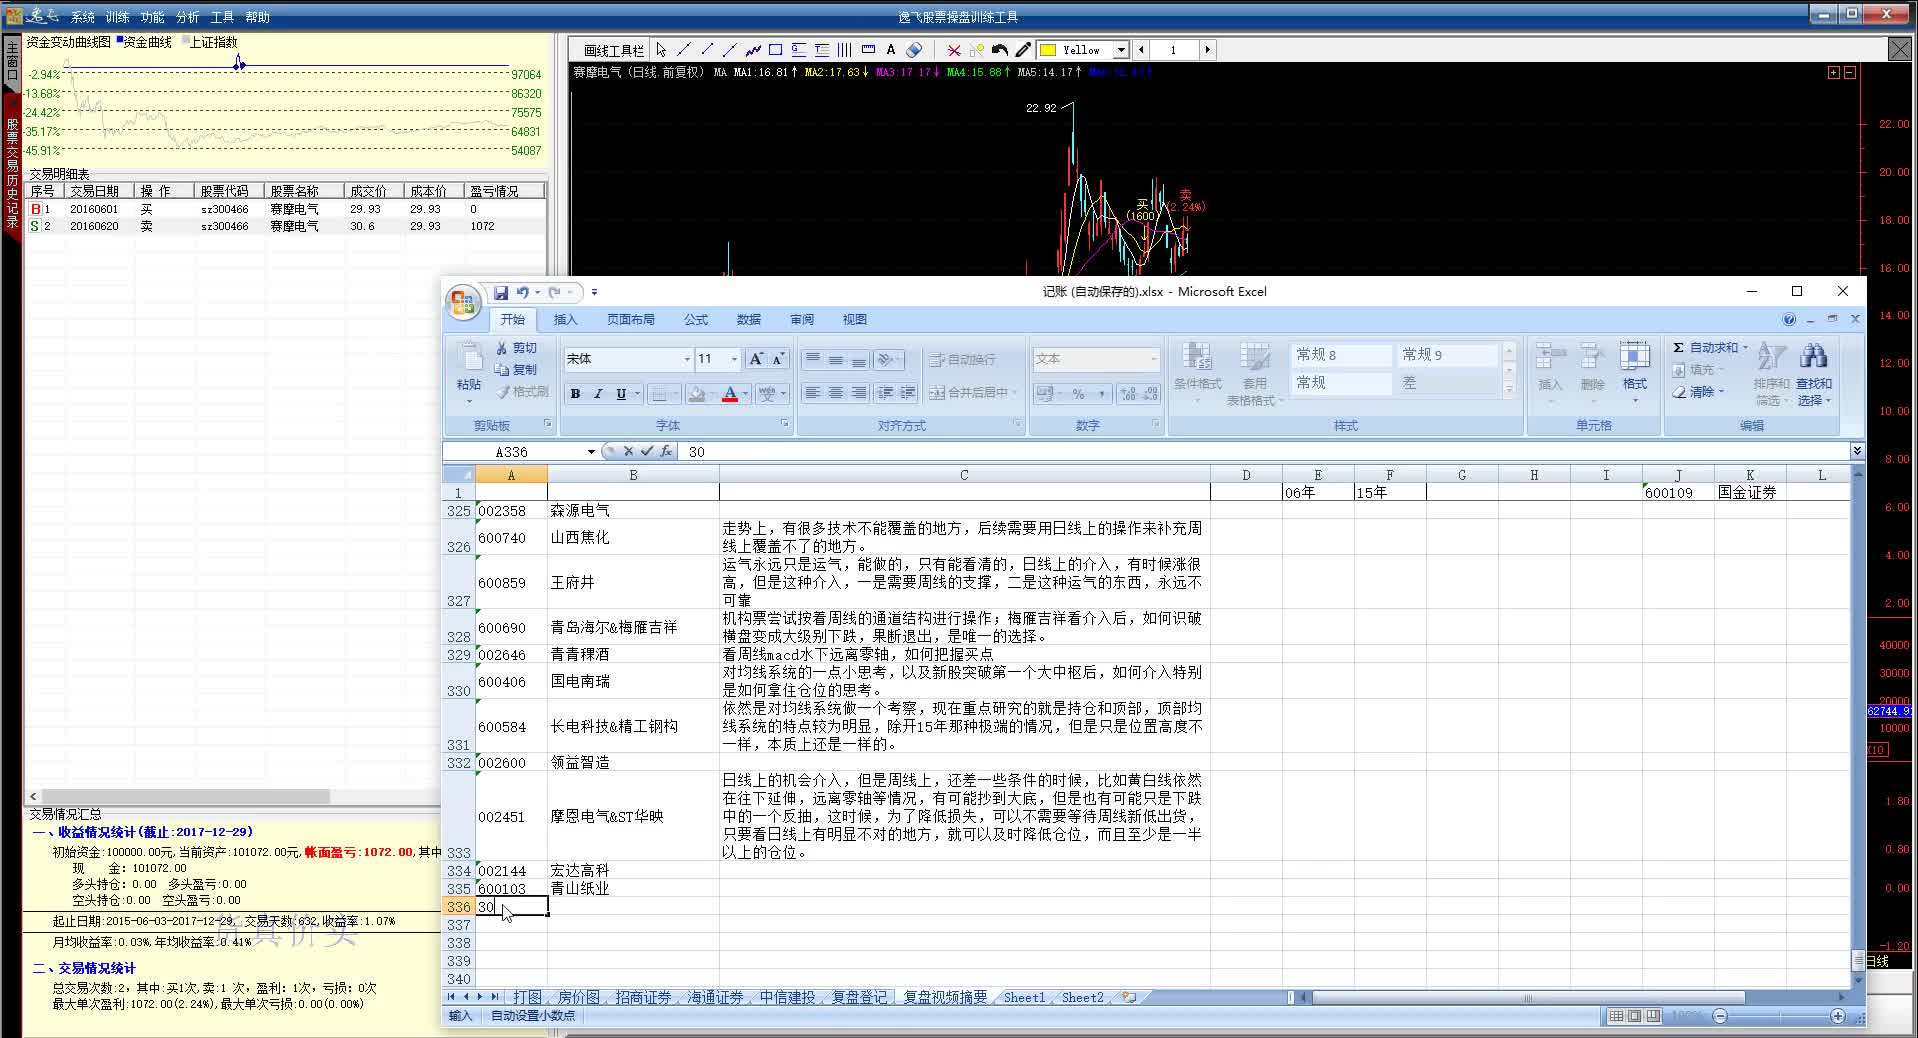Image resolution: width=1918 pixels, height=1038 pixels.
Task: Open the 字体 group dialog launcher
Action: click(784, 425)
